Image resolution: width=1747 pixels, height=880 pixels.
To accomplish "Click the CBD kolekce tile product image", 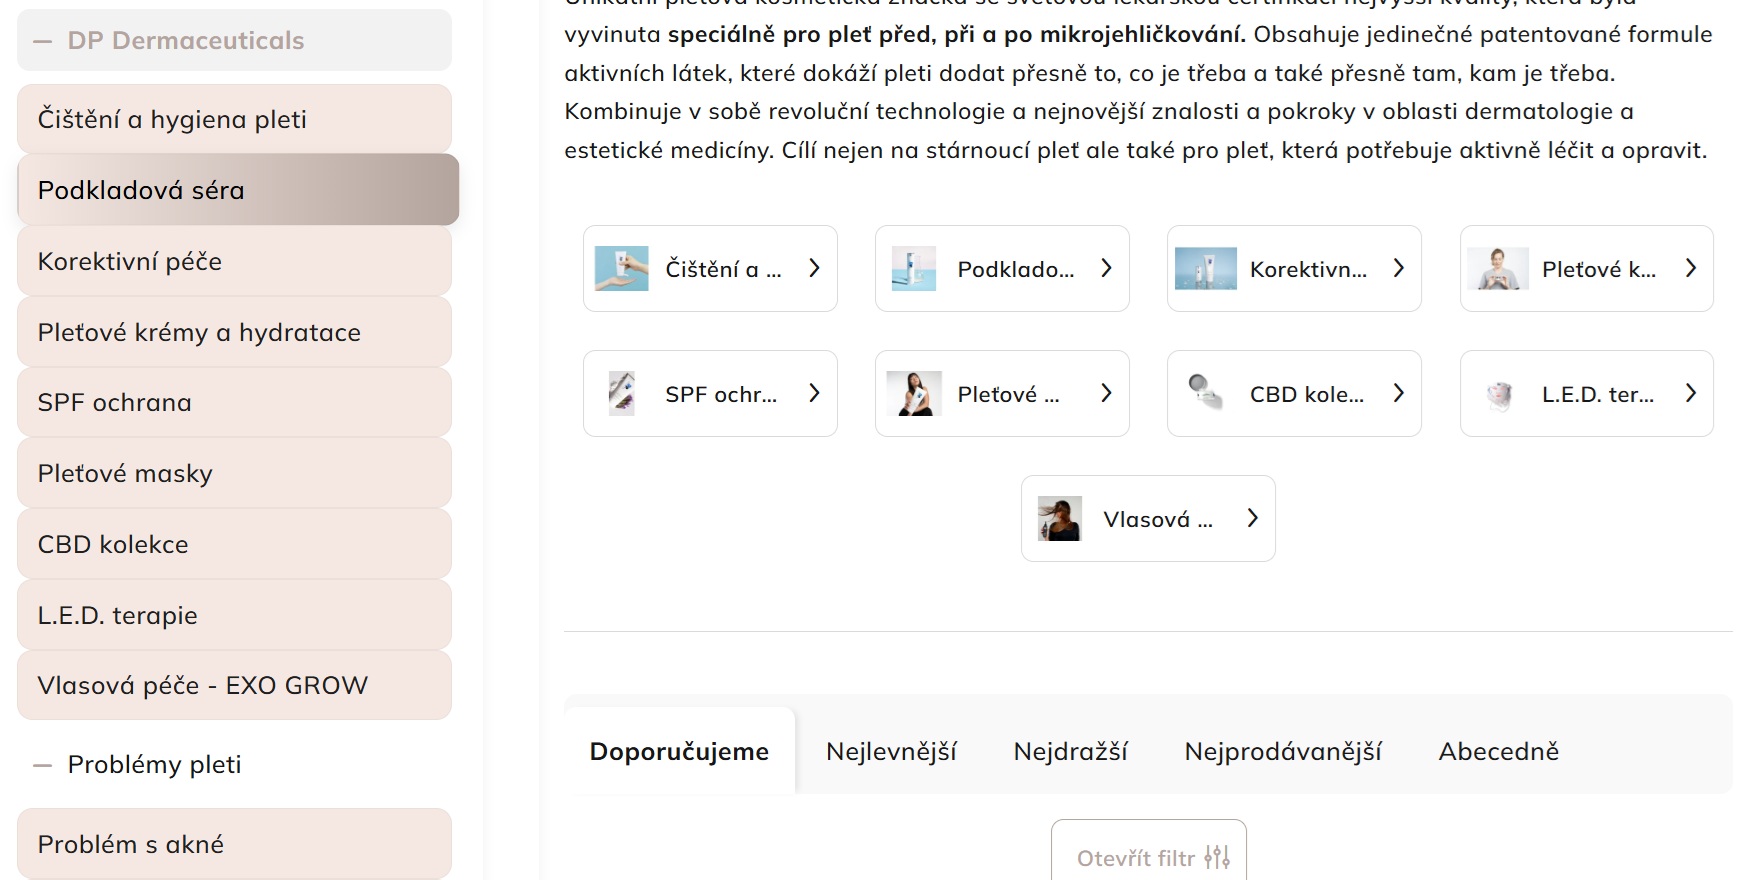I will click(1205, 394).
